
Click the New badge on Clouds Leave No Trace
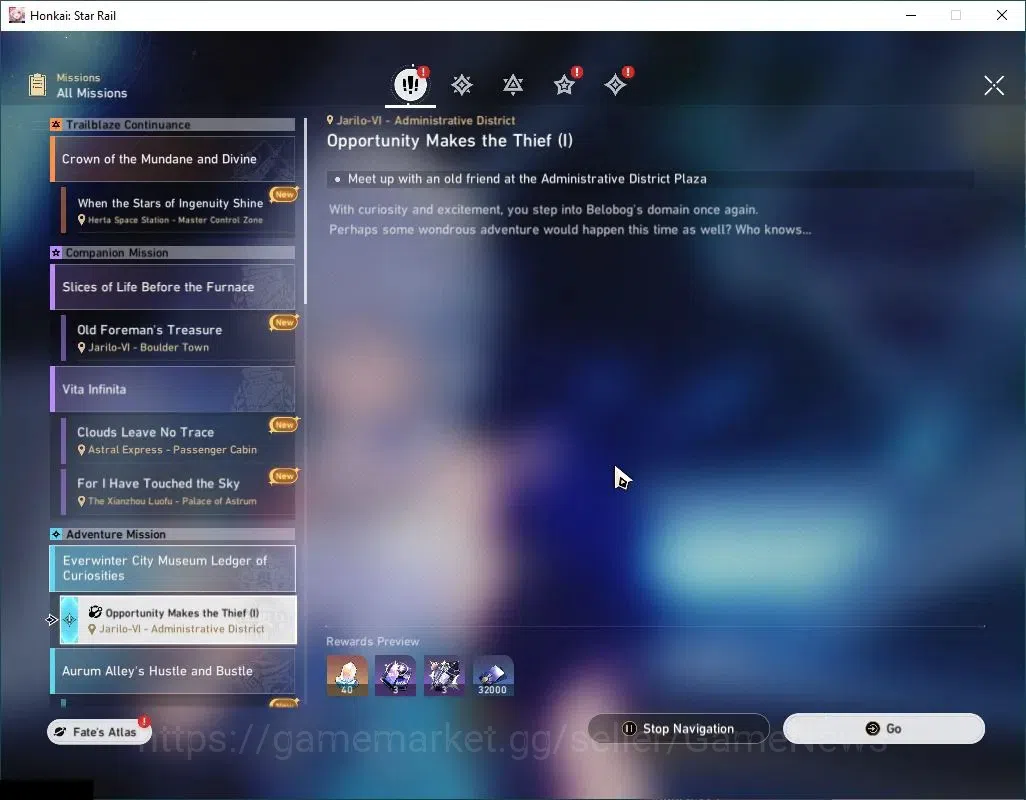point(284,425)
